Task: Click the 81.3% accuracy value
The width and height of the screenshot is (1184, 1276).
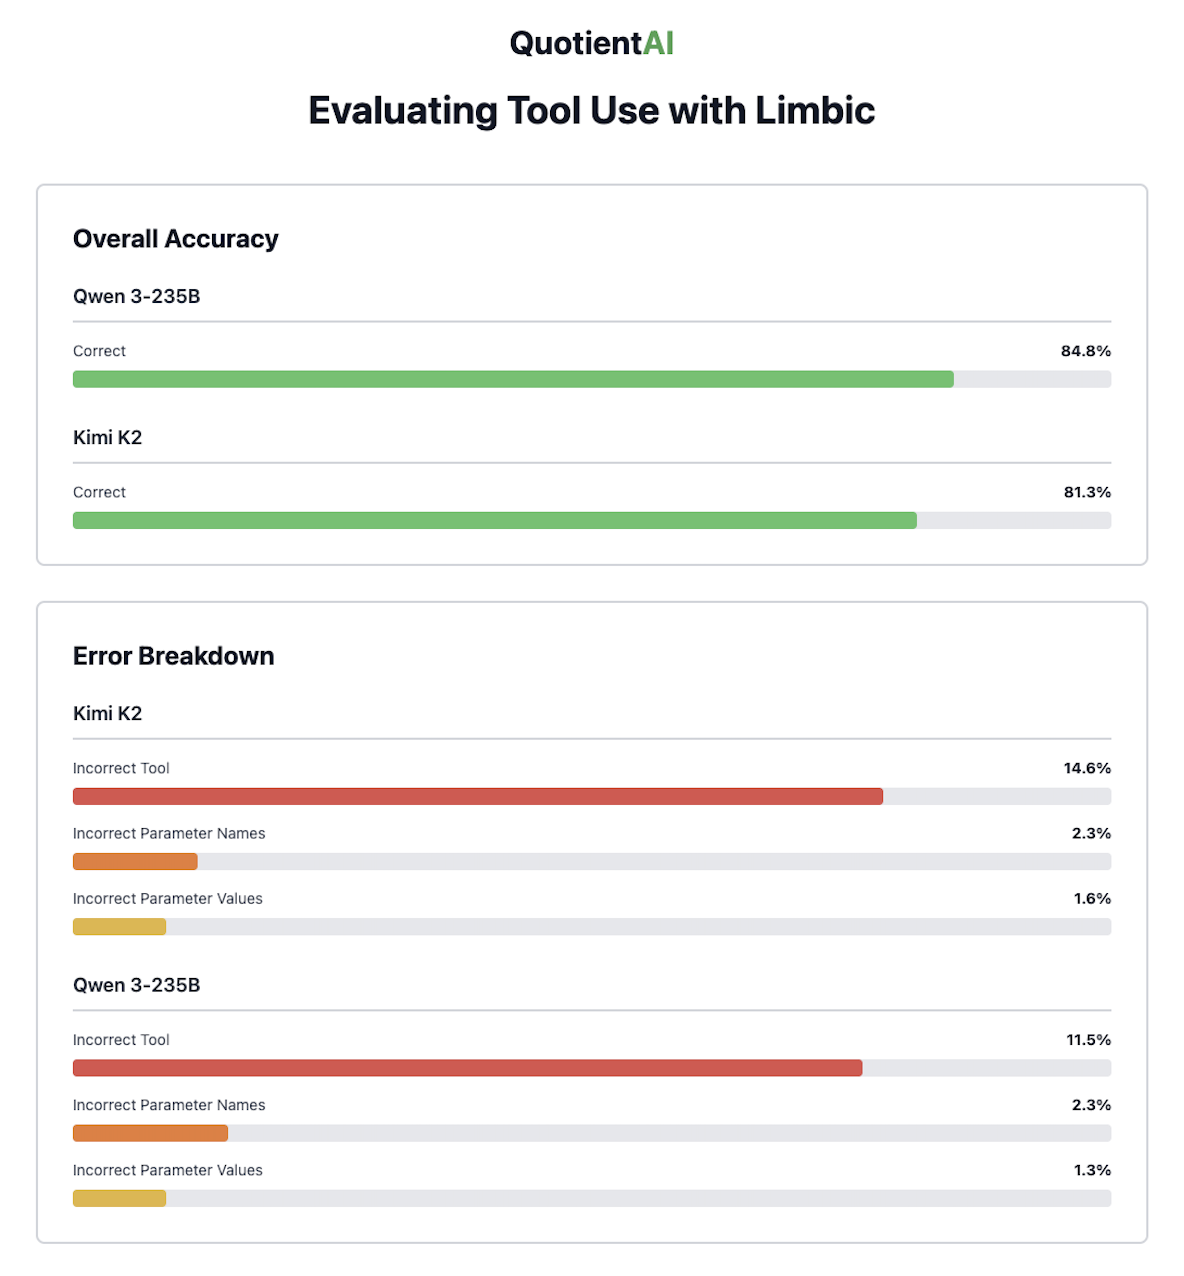Action: [1087, 492]
